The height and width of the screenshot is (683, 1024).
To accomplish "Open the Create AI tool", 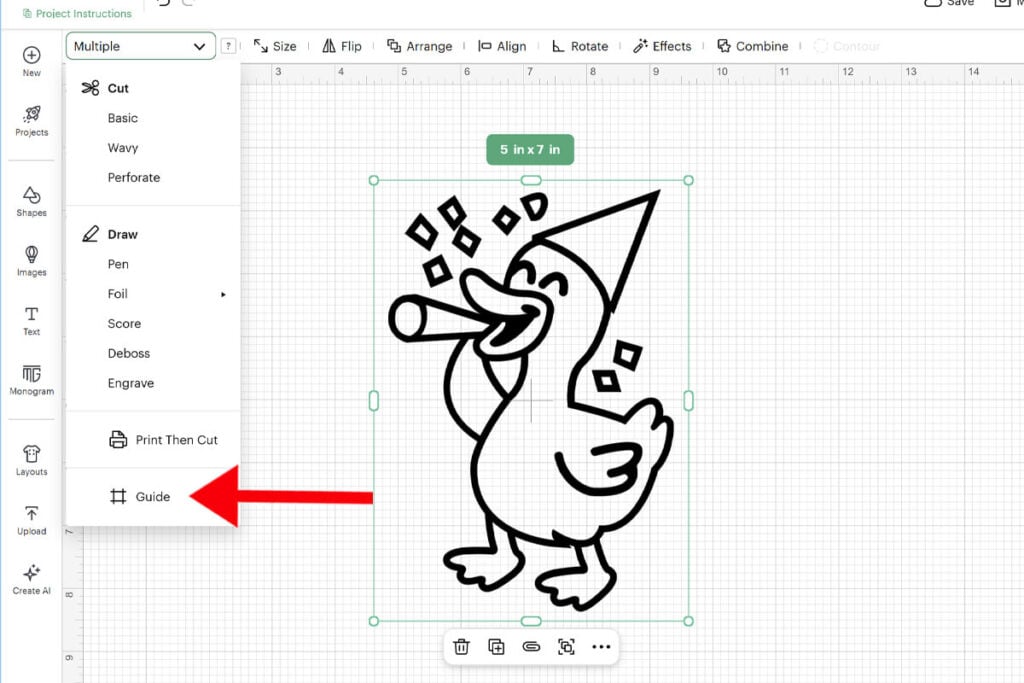I will click(31, 579).
